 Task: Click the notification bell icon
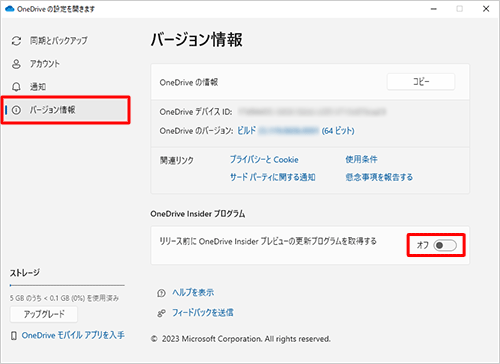pyautogui.click(x=16, y=87)
